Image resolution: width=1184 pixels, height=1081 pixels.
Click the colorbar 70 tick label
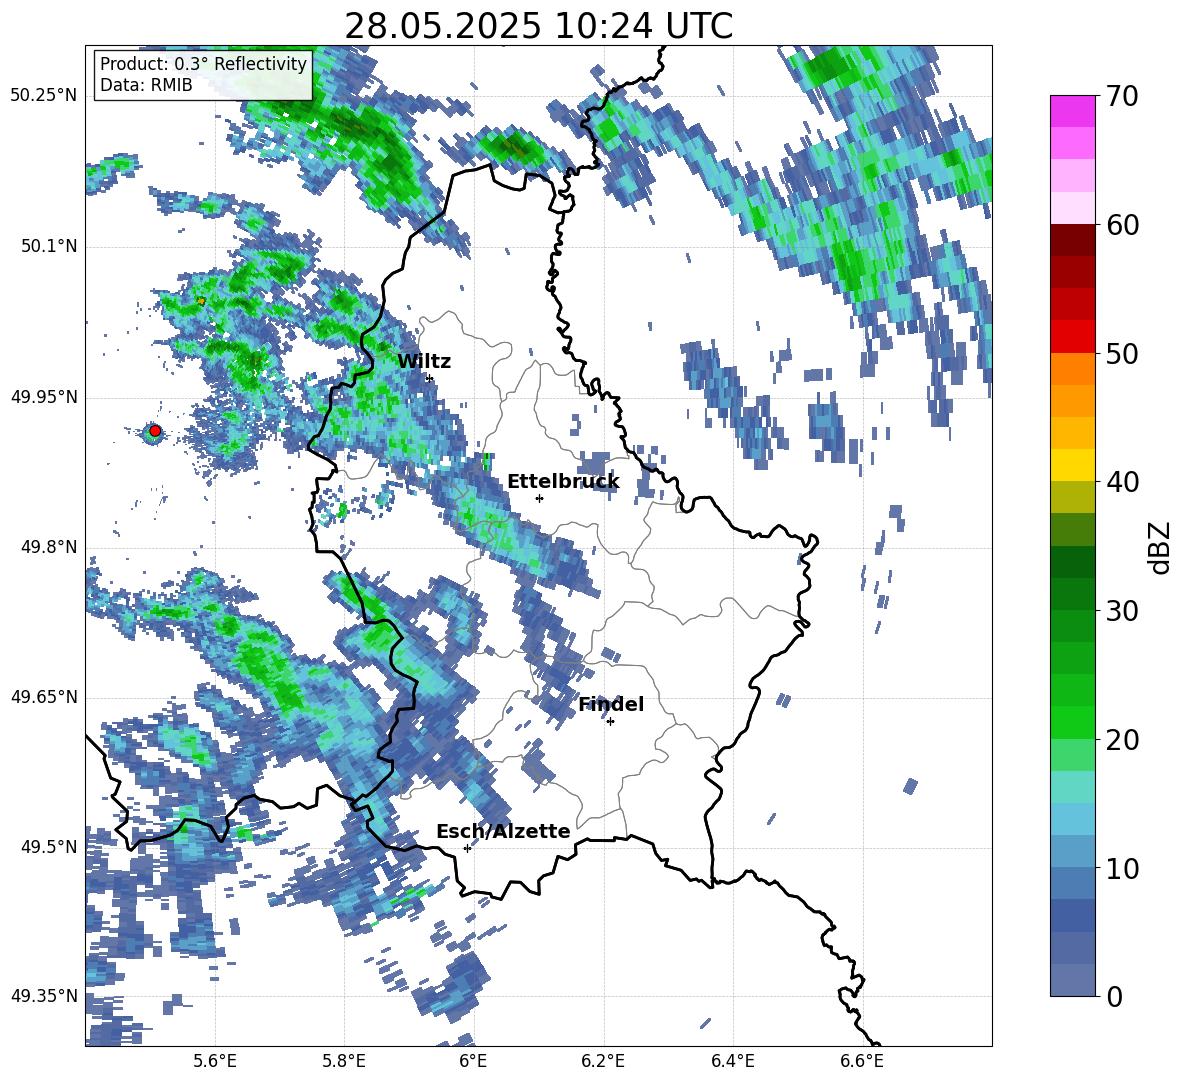(x=1122, y=96)
